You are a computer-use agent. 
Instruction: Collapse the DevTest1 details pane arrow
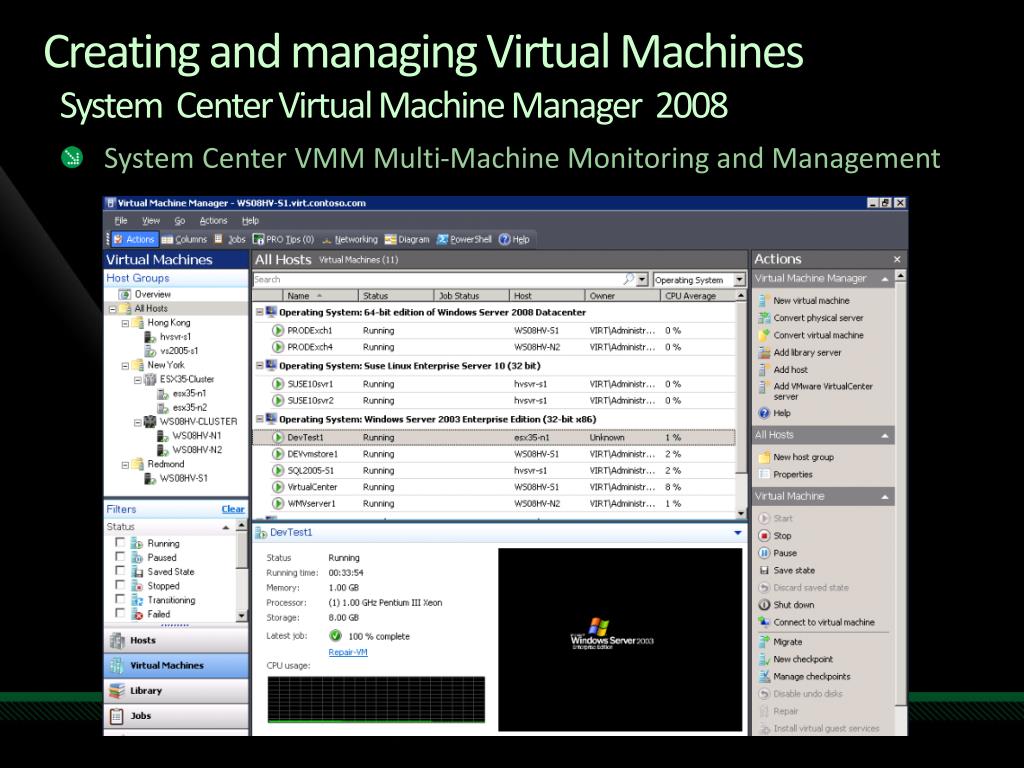738,533
